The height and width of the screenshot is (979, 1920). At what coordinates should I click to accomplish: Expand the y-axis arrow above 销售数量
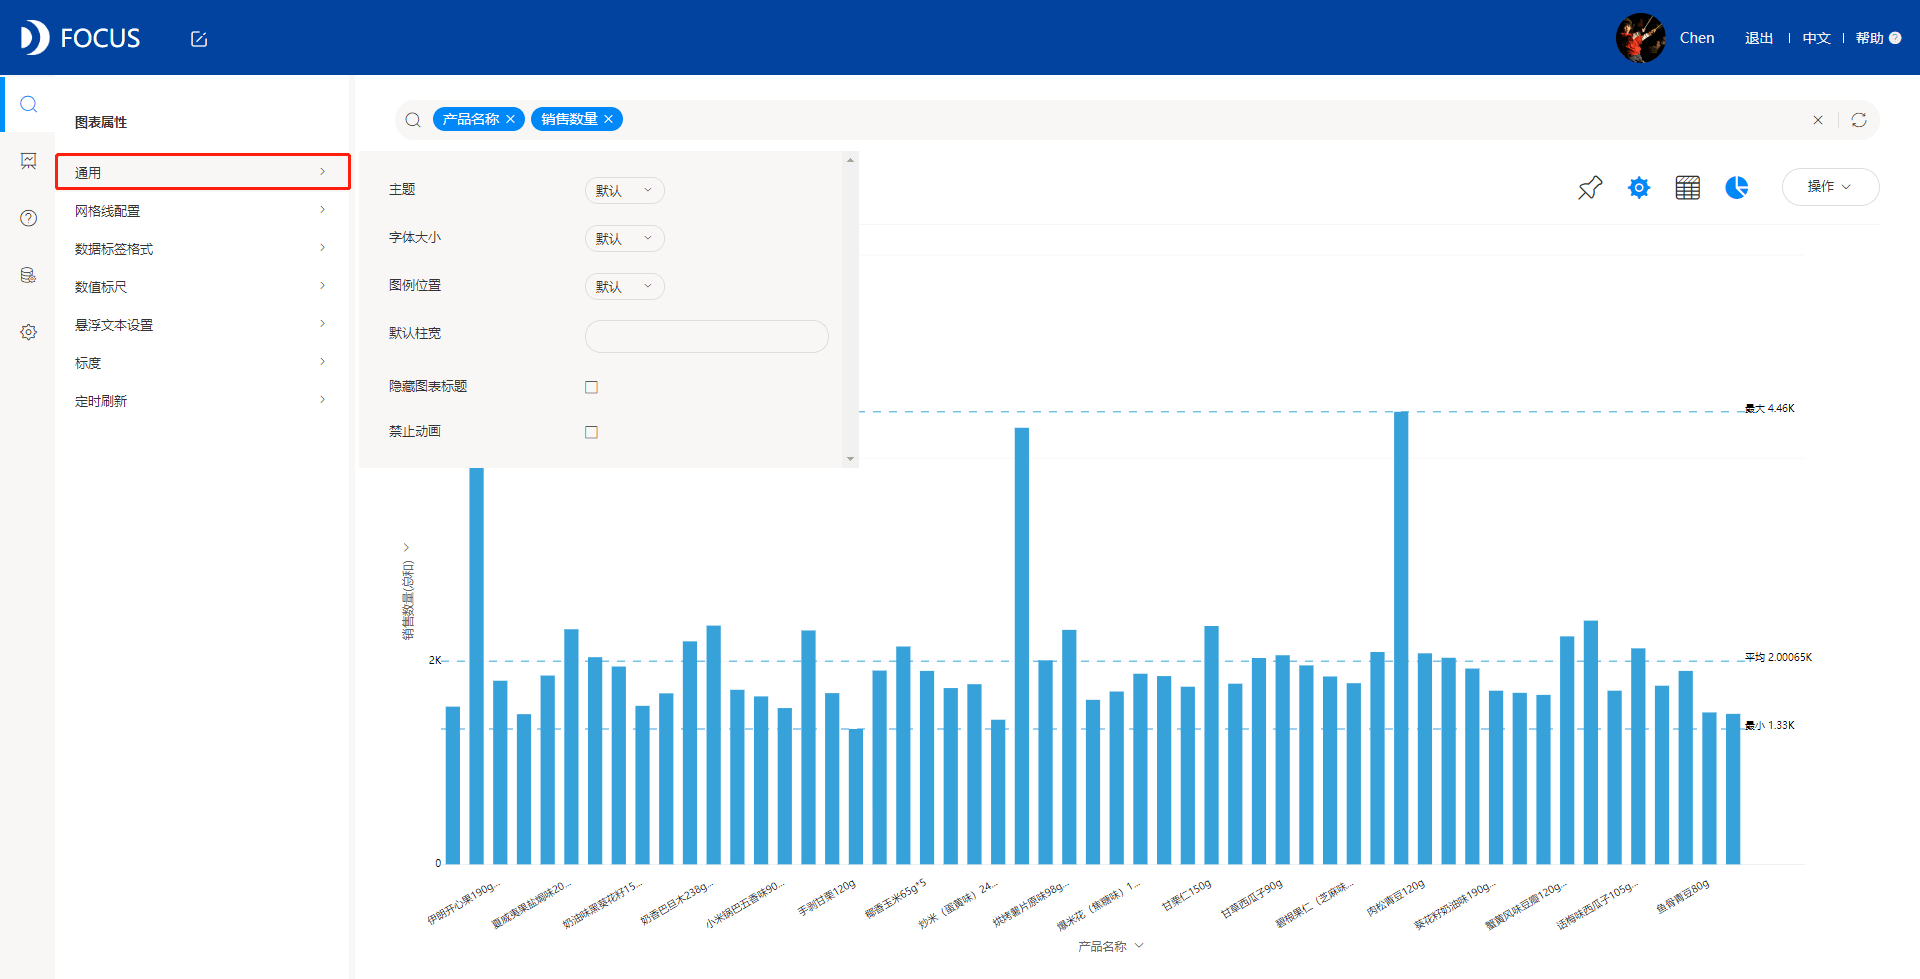point(406,547)
